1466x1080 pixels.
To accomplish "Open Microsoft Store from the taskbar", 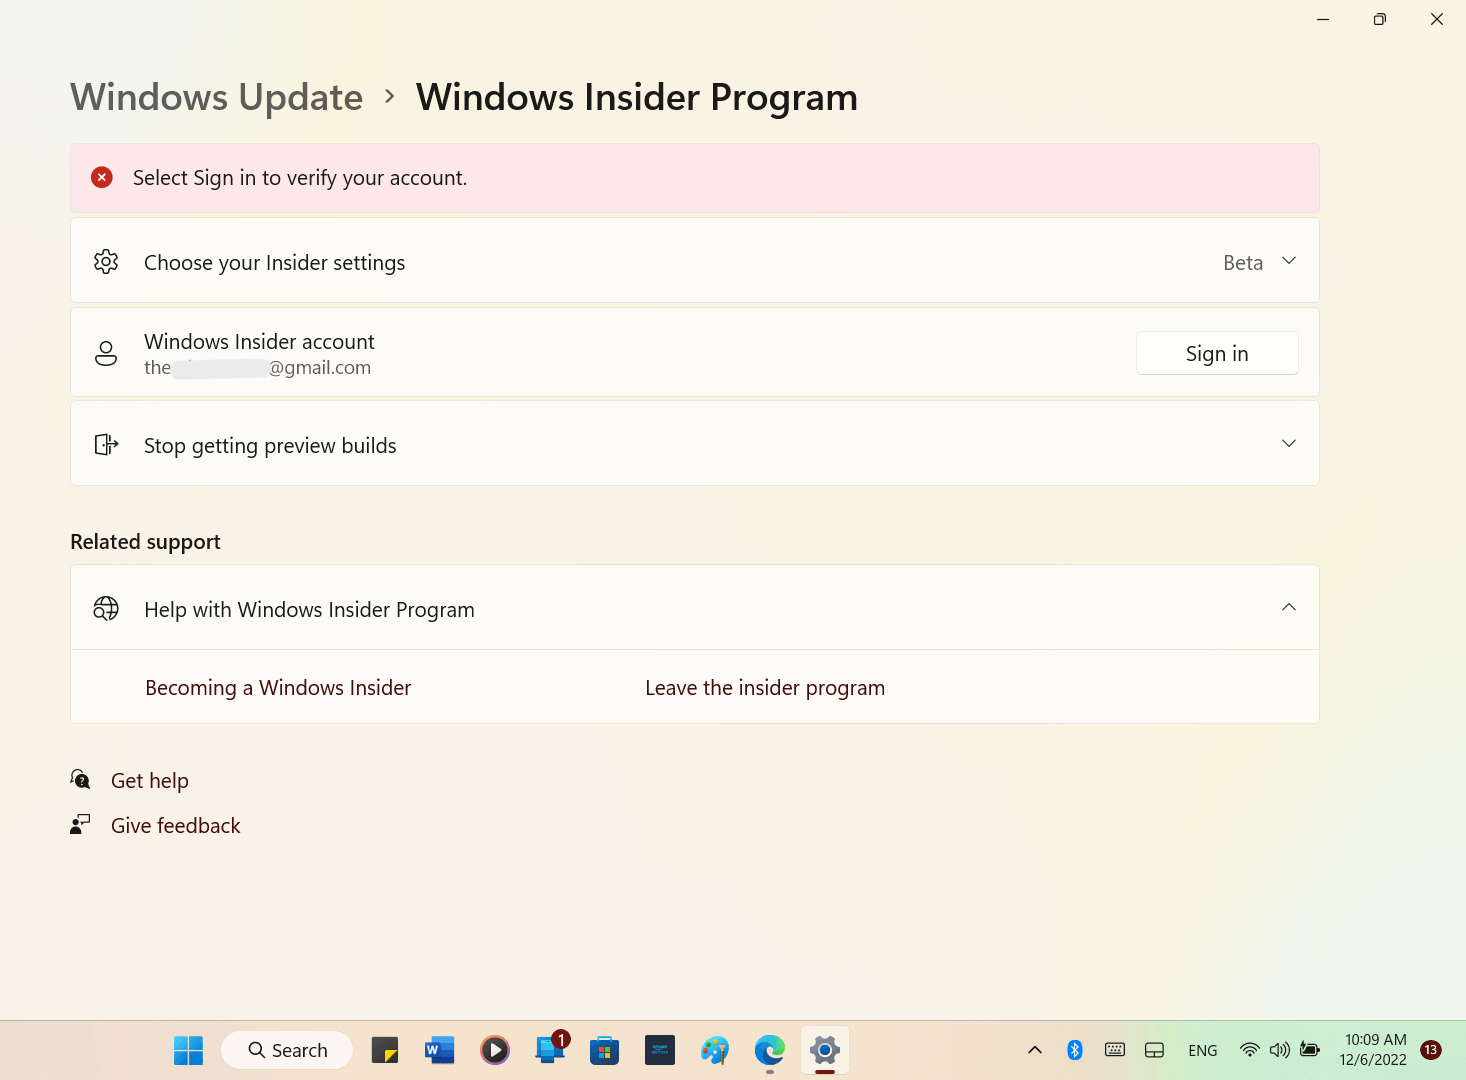I will click(x=605, y=1050).
